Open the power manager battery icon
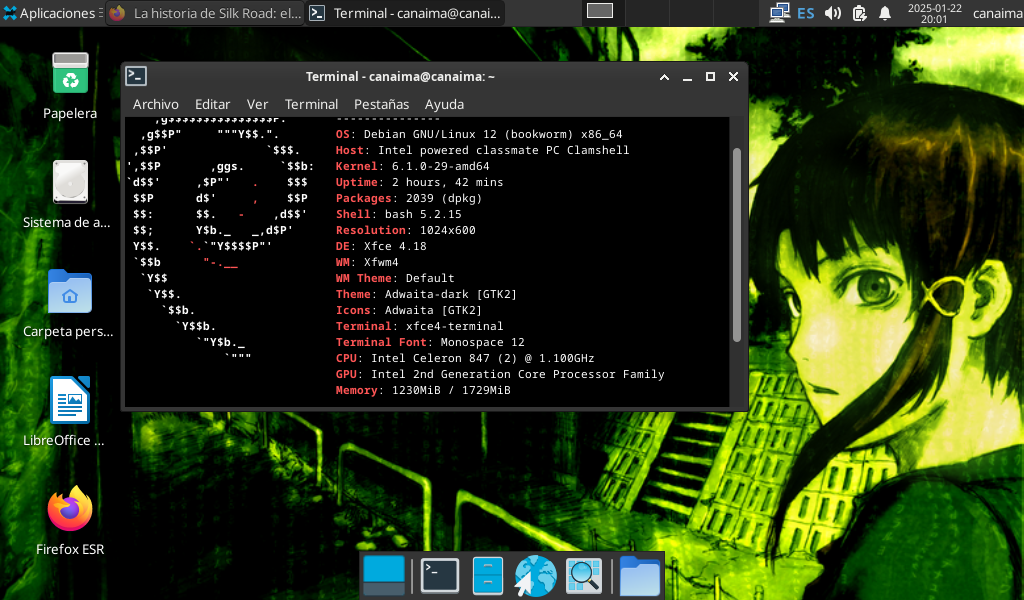Screen dimensions: 1024x600 click(859, 13)
